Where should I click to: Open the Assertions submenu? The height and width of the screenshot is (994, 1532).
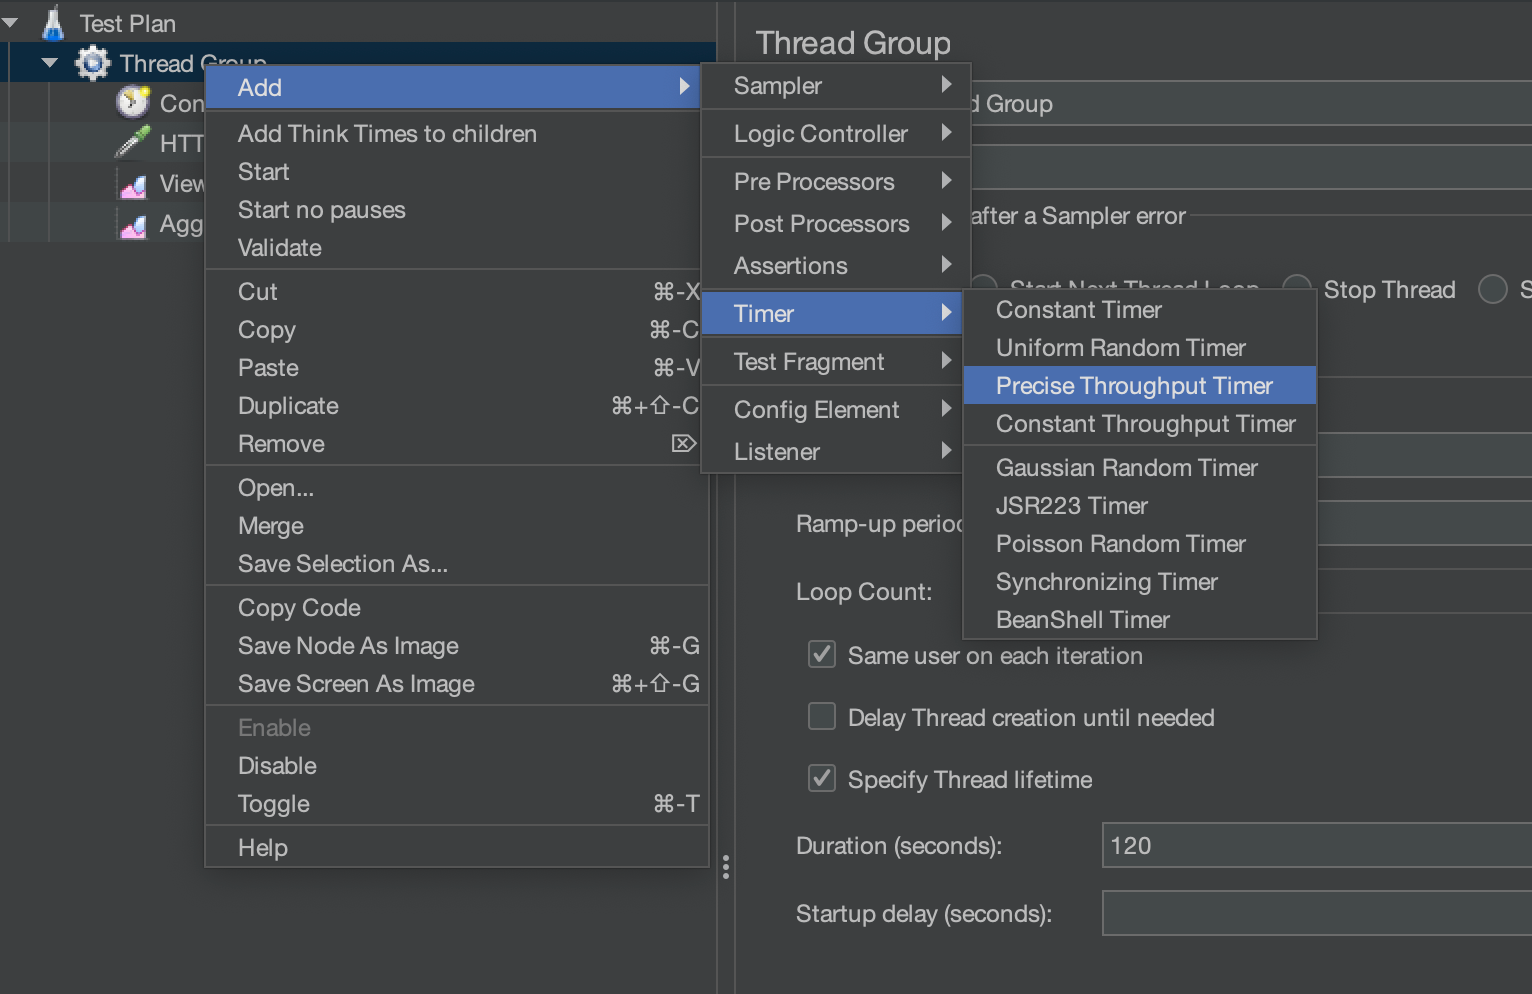pyautogui.click(x=836, y=266)
